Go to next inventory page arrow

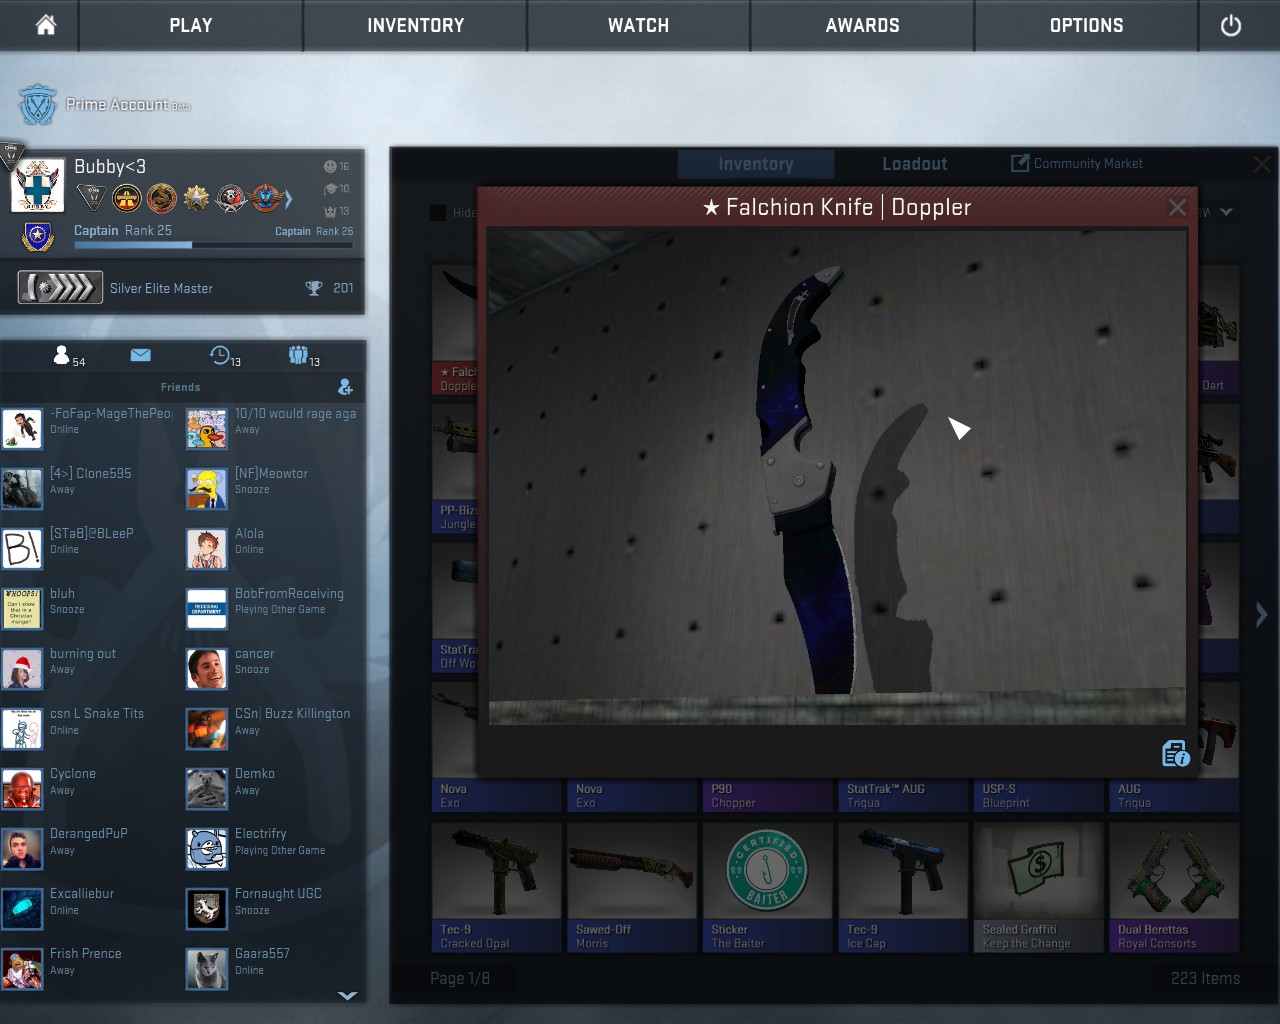pyautogui.click(x=1261, y=614)
